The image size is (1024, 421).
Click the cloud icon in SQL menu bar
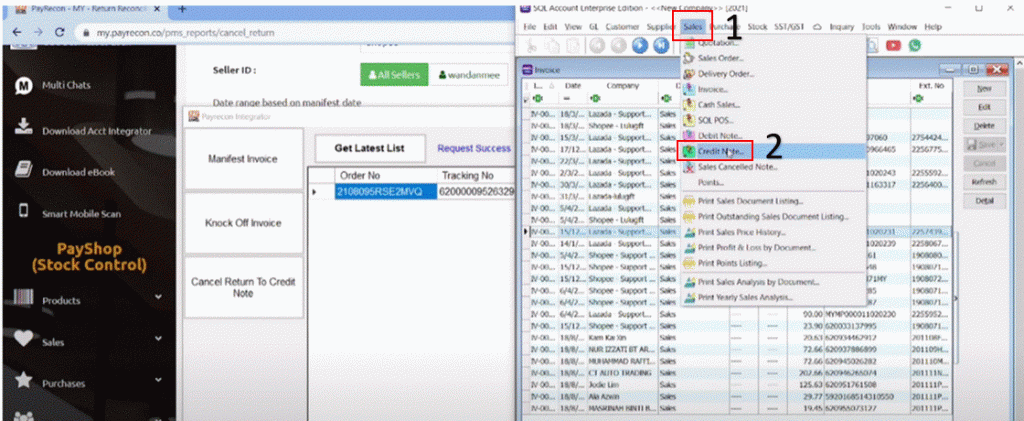click(817, 27)
